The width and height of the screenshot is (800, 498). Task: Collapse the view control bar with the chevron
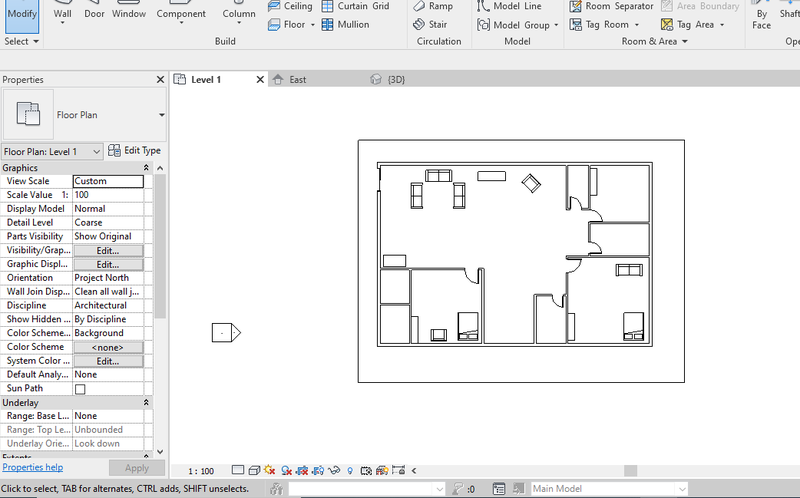point(414,470)
